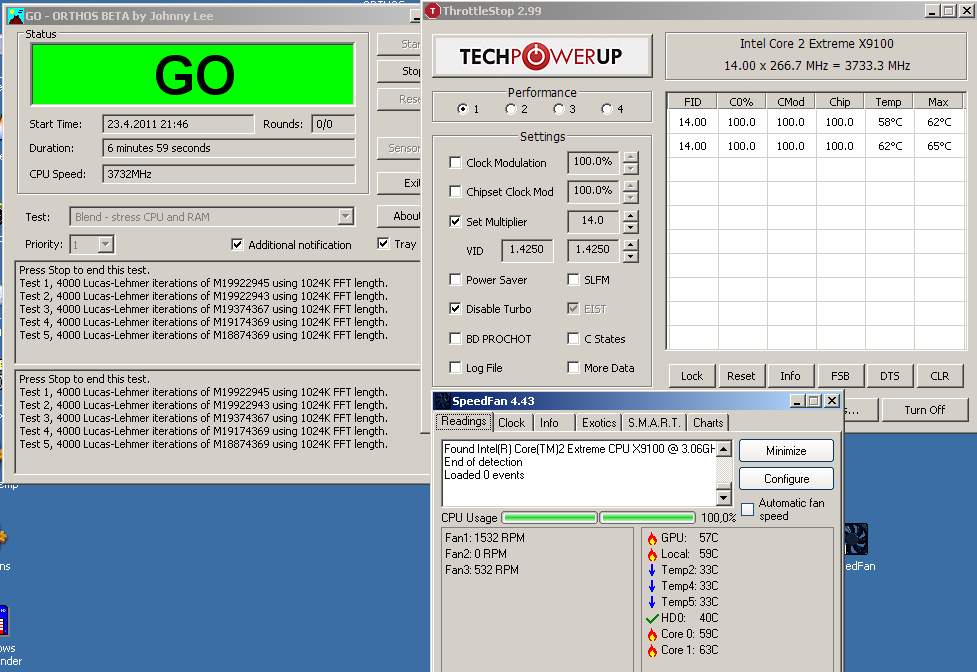Screen dimensions: 977x672
Task: Increase the Set Multiplier value
Action: click(631, 216)
